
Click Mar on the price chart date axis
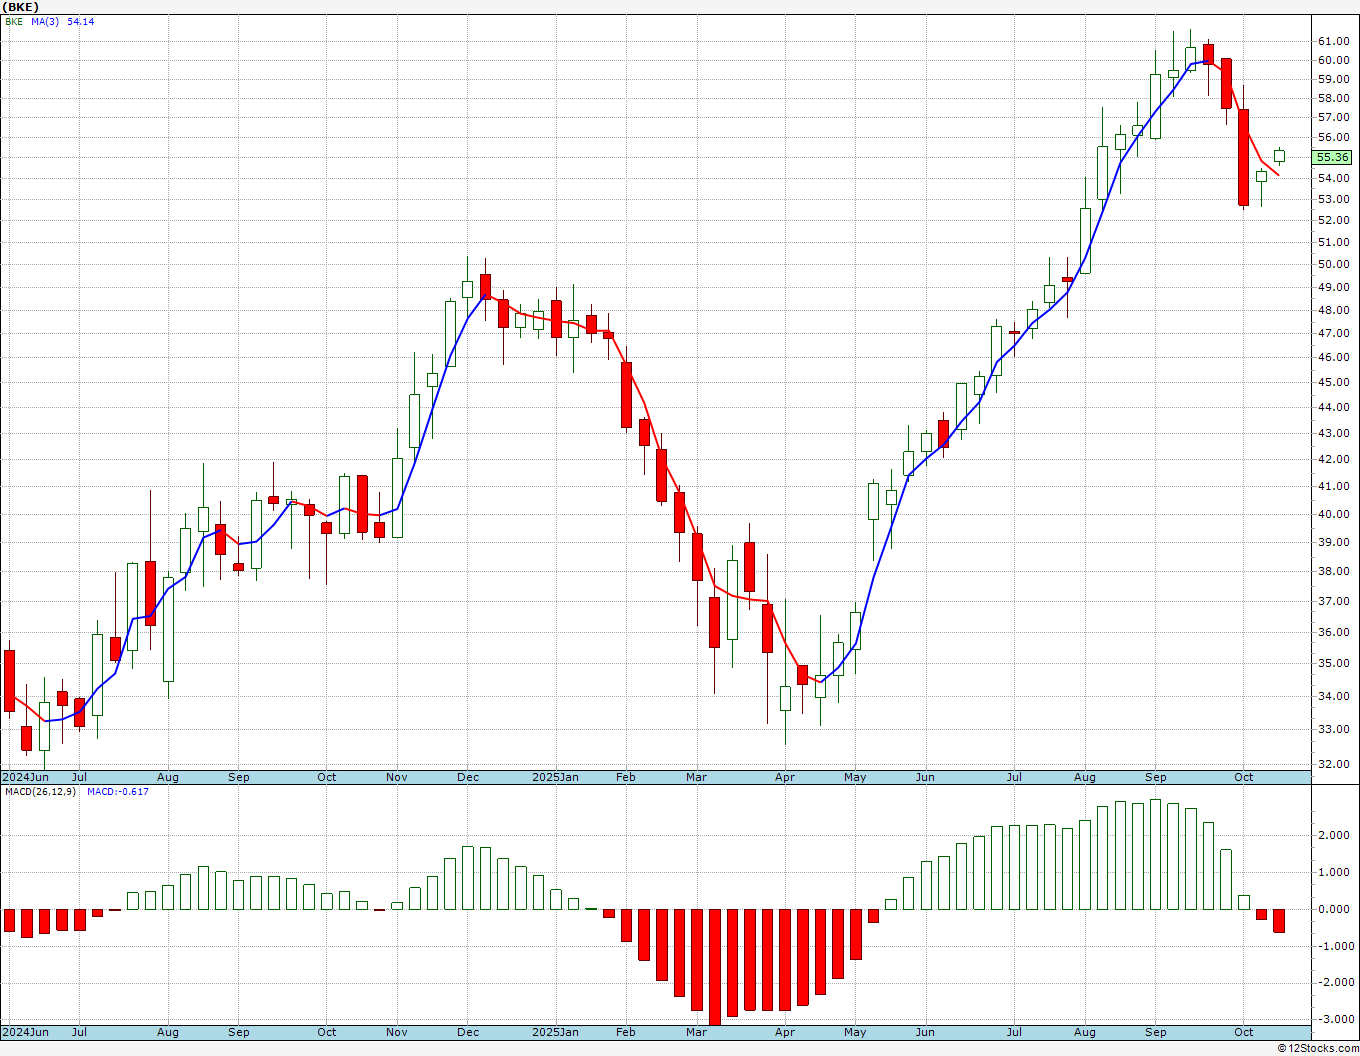696,777
